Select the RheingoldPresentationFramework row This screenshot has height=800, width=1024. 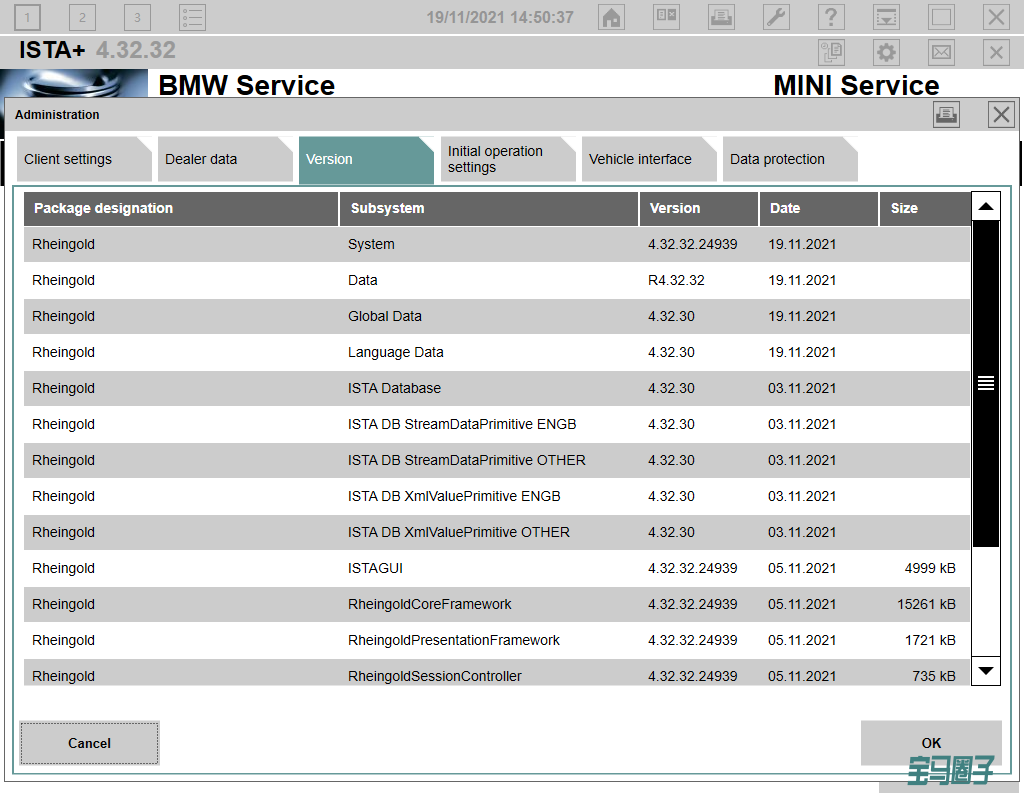point(497,639)
